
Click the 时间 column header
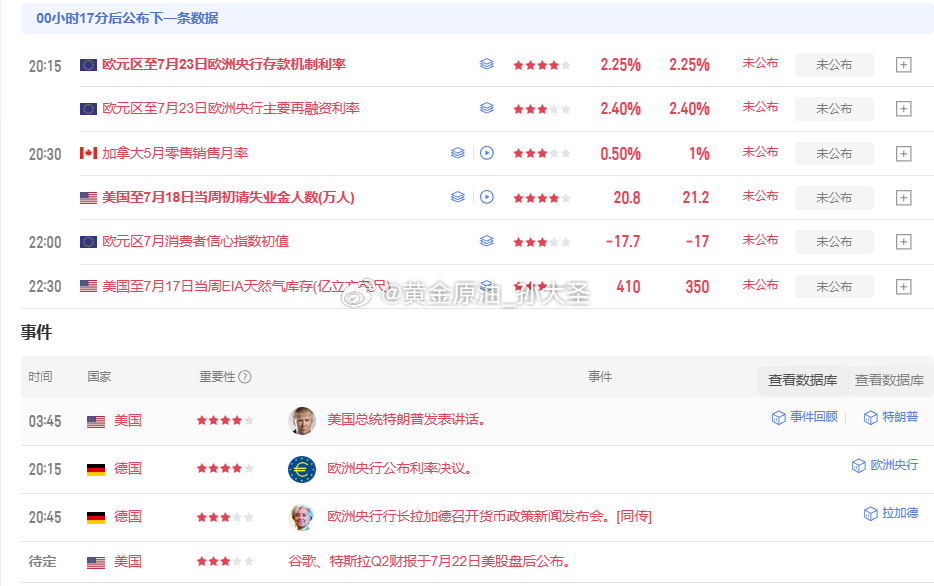click(41, 377)
